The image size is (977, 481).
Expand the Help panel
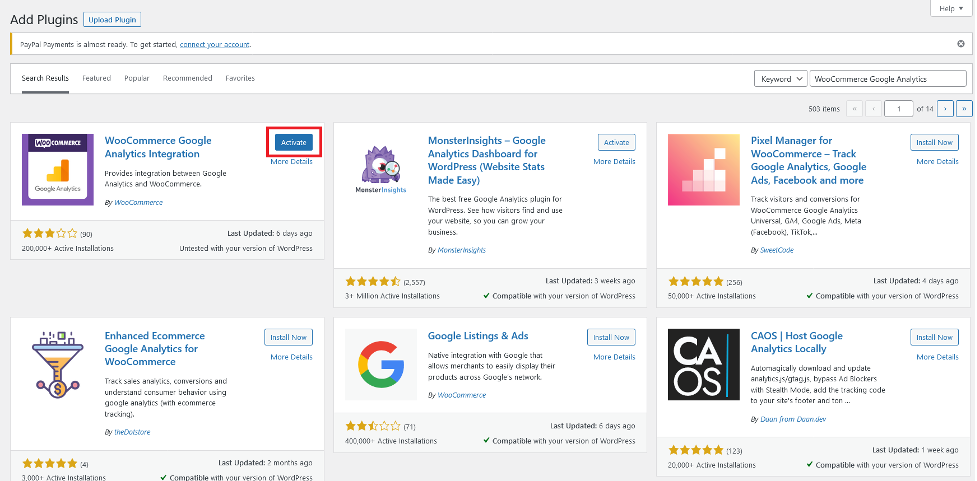pyautogui.click(x=951, y=8)
